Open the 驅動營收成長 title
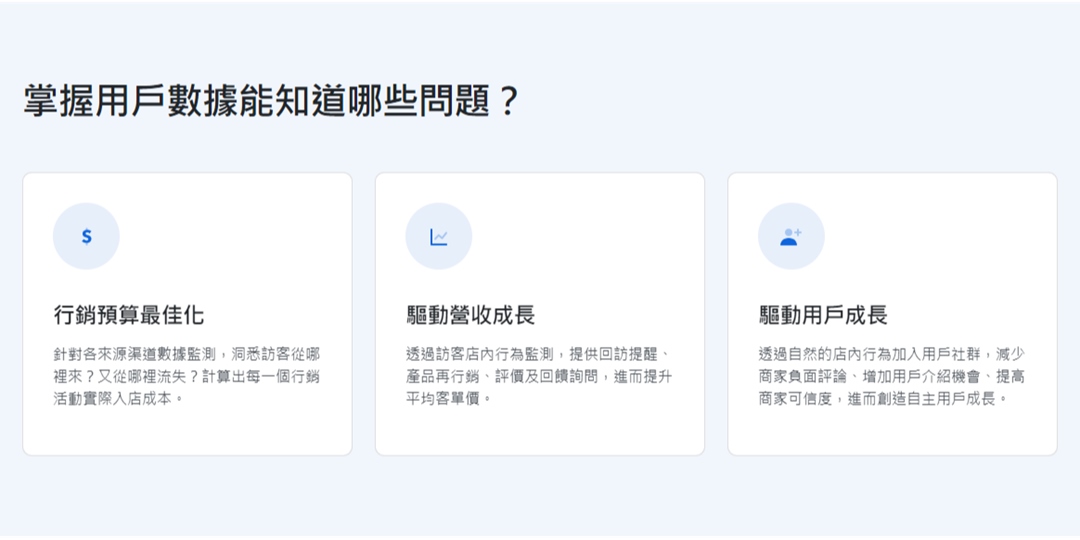This screenshot has width=1080, height=540. pos(470,315)
